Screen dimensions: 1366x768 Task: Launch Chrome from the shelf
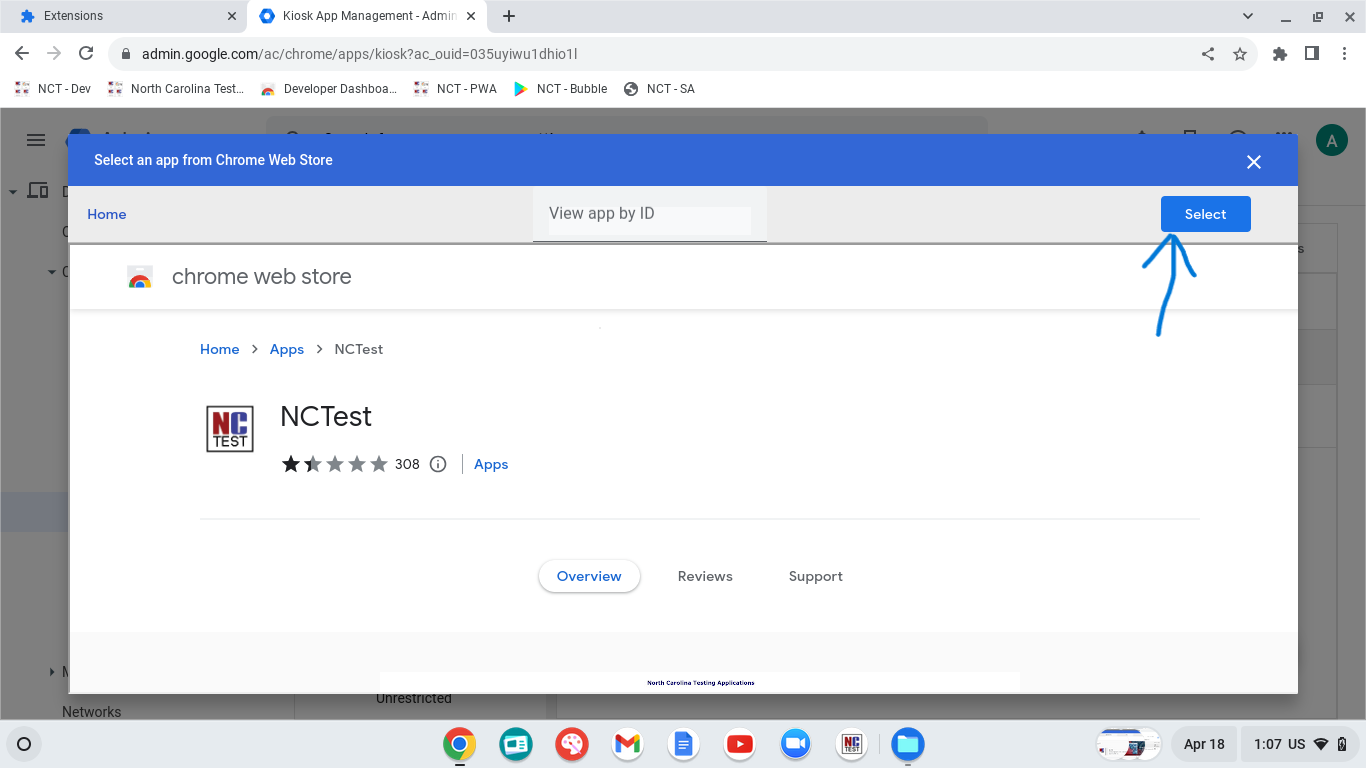[460, 744]
